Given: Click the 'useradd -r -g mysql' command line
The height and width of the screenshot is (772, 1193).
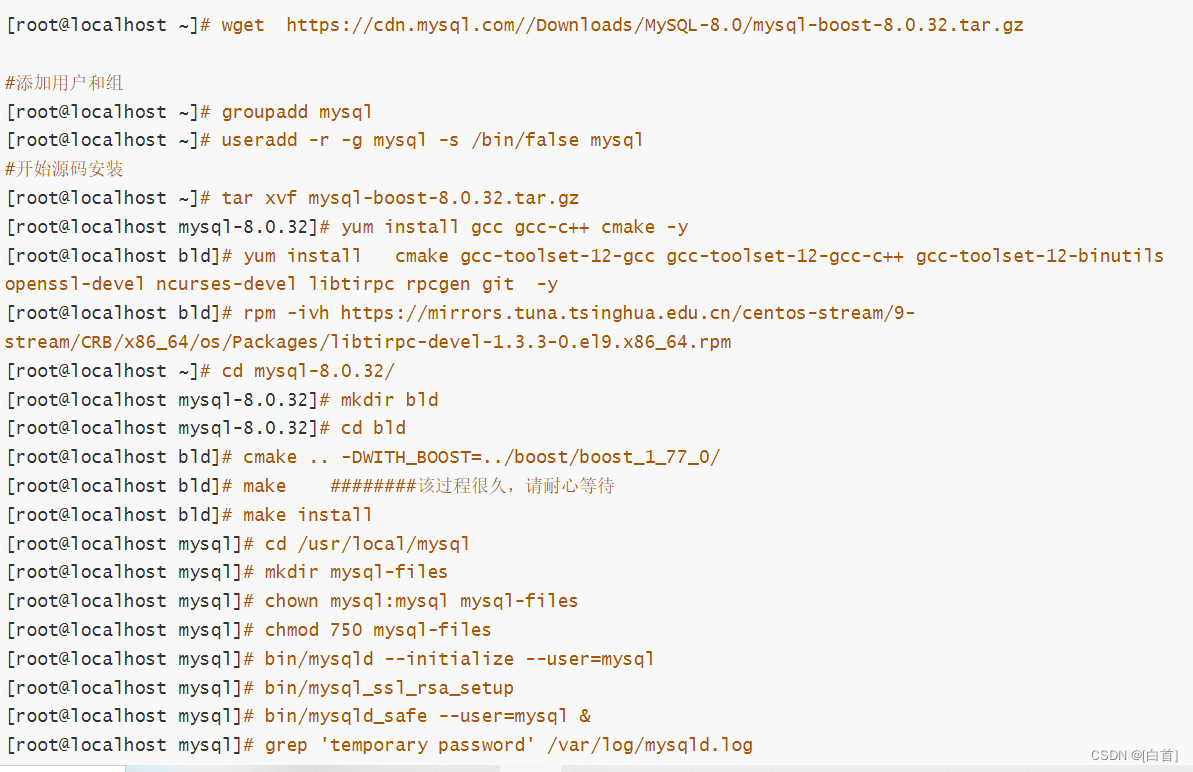Looking at the screenshot, I should [325, 140].
